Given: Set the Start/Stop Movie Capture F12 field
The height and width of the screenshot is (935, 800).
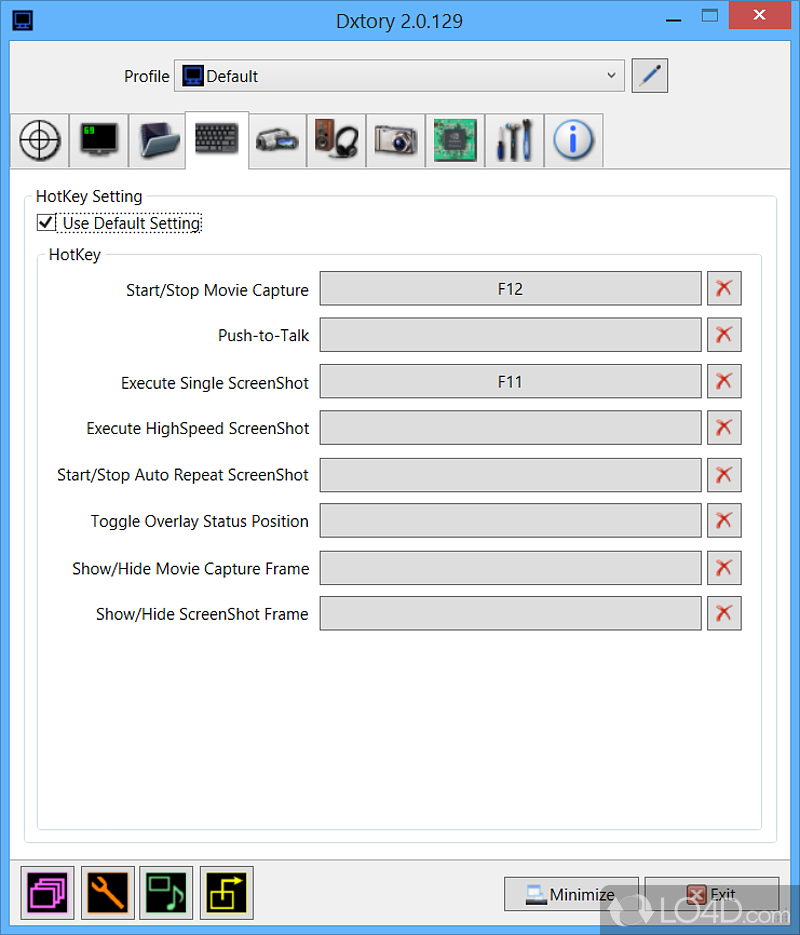Looking at the screenshot, I should [x=510, y=289].
